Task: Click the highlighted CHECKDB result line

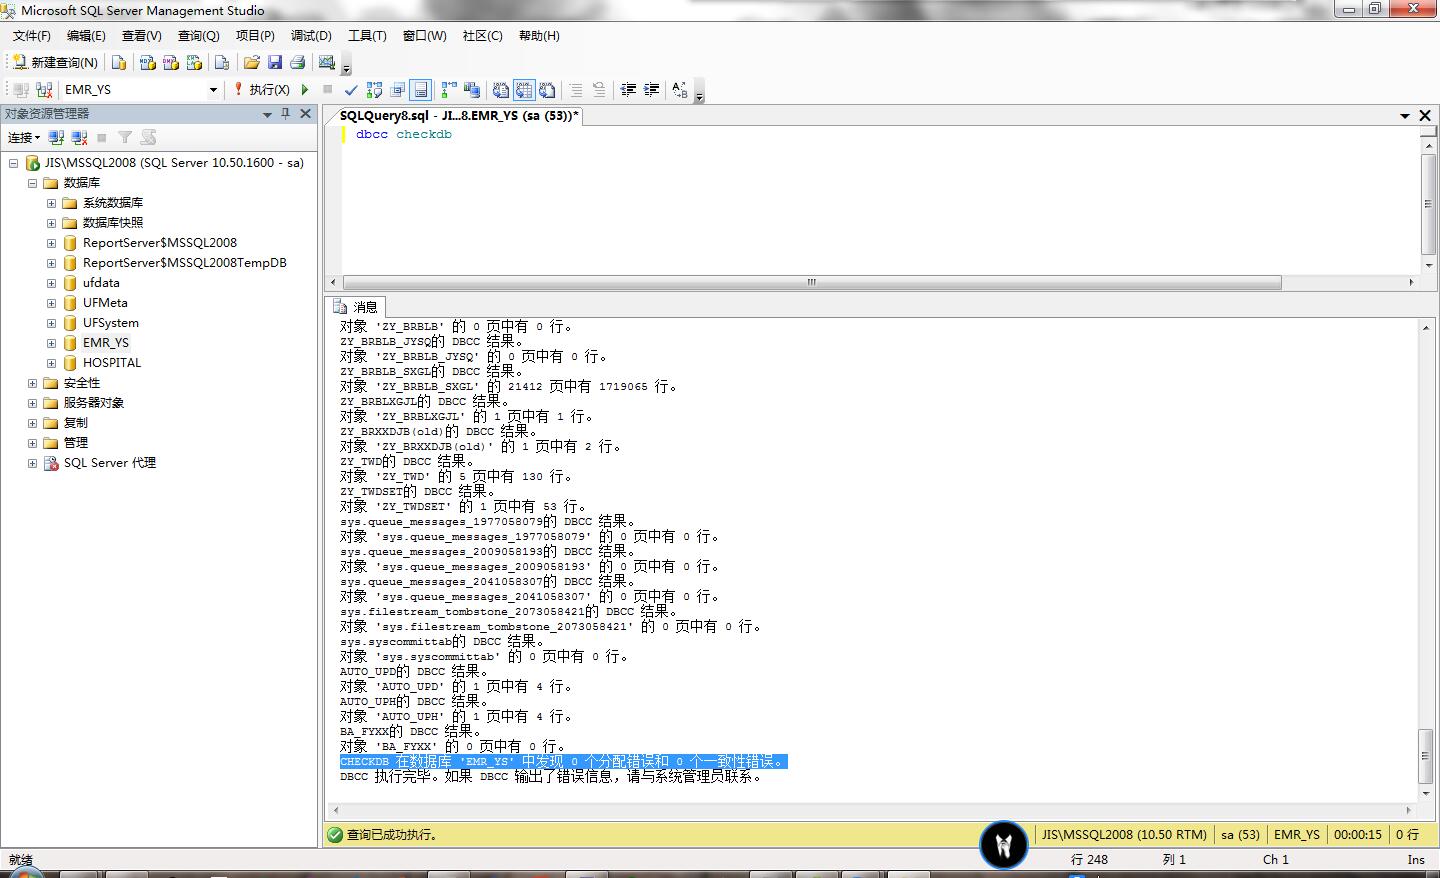Action: point(563,762)
